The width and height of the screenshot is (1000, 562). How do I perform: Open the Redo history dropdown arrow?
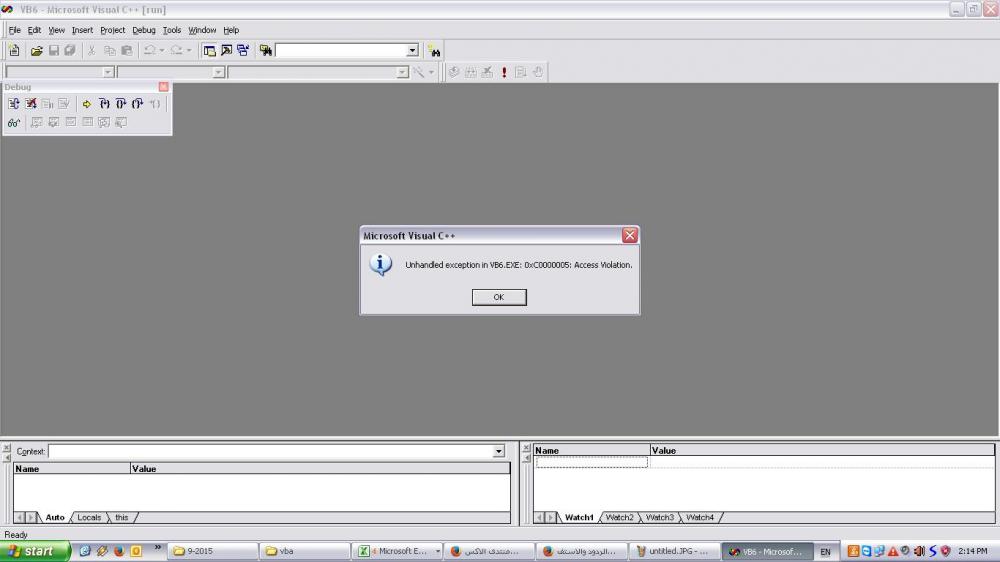tap(188, 50)
